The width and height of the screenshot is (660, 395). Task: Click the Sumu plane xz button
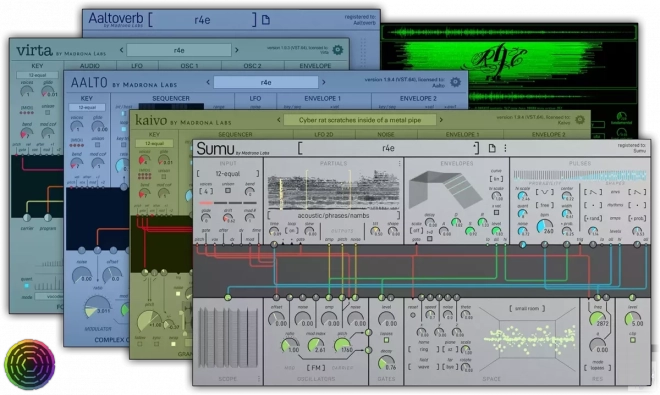tap(450, 350)
